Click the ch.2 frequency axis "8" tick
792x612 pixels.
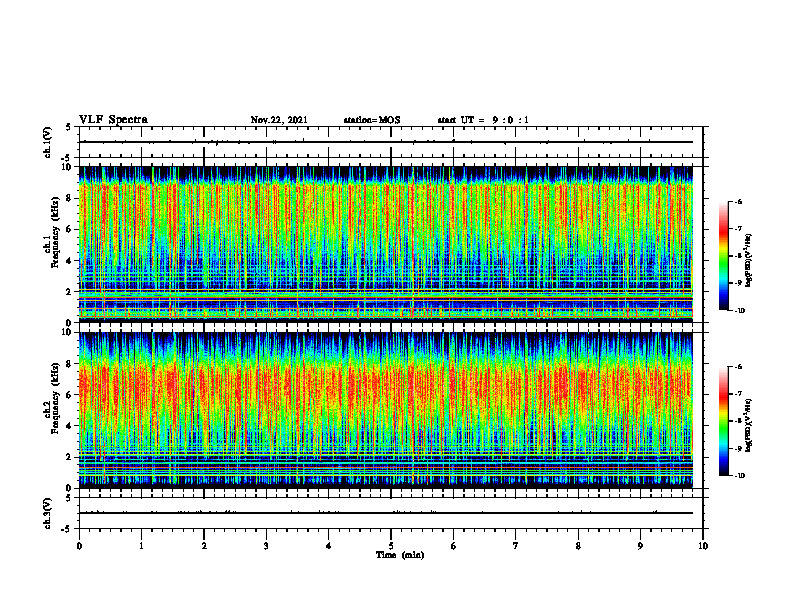(x=70, y=364)
